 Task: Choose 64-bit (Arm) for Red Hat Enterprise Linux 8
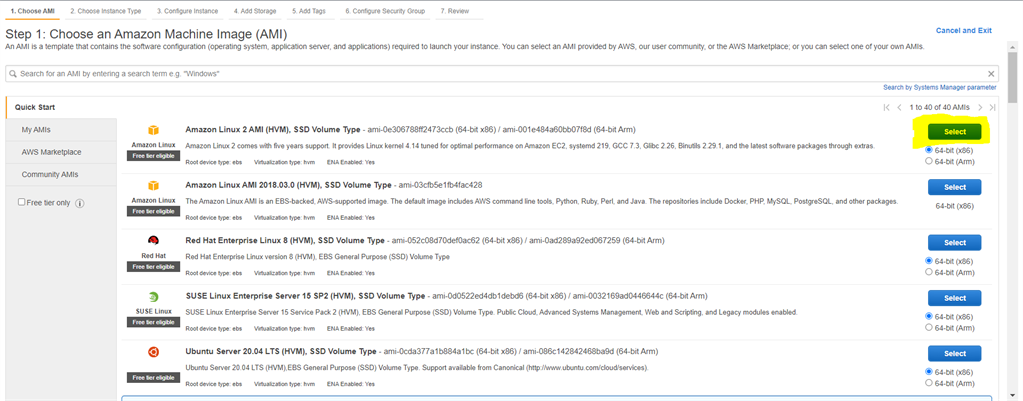(x=929, y=272)
